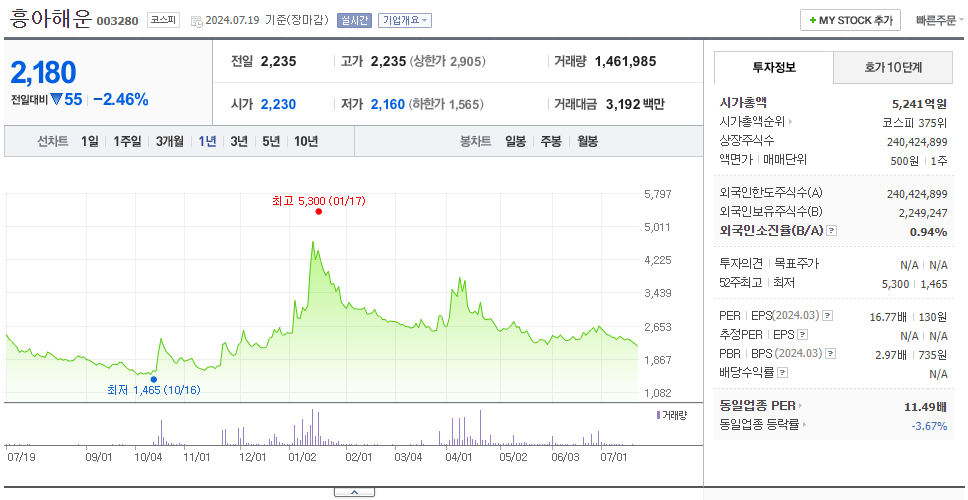Show the 월봉 candlestick chart
The height and width of the screenshot is (500, 968).
pyautogui.click(x=588, y=141)
